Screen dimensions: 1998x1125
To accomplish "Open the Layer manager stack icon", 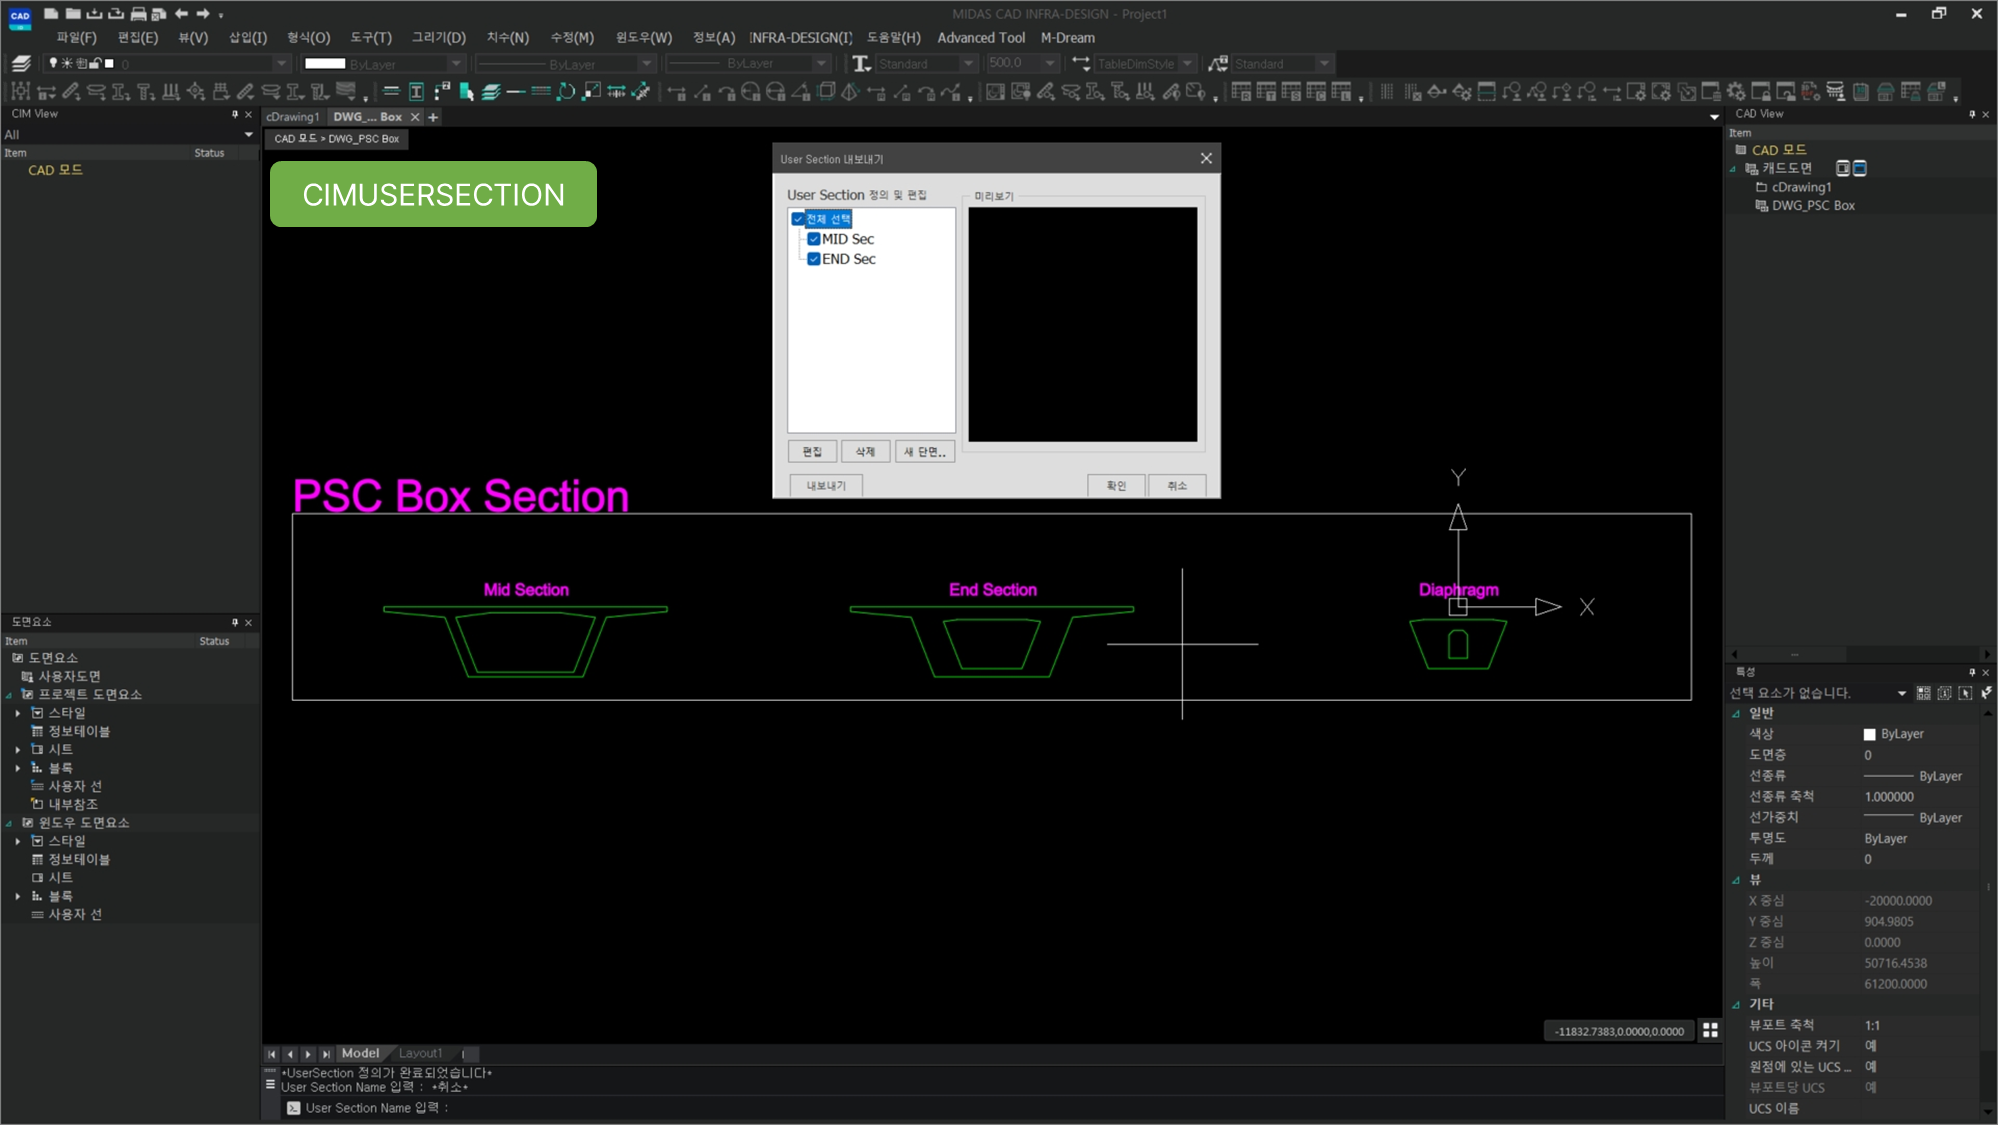I will [x=21, y=63].
